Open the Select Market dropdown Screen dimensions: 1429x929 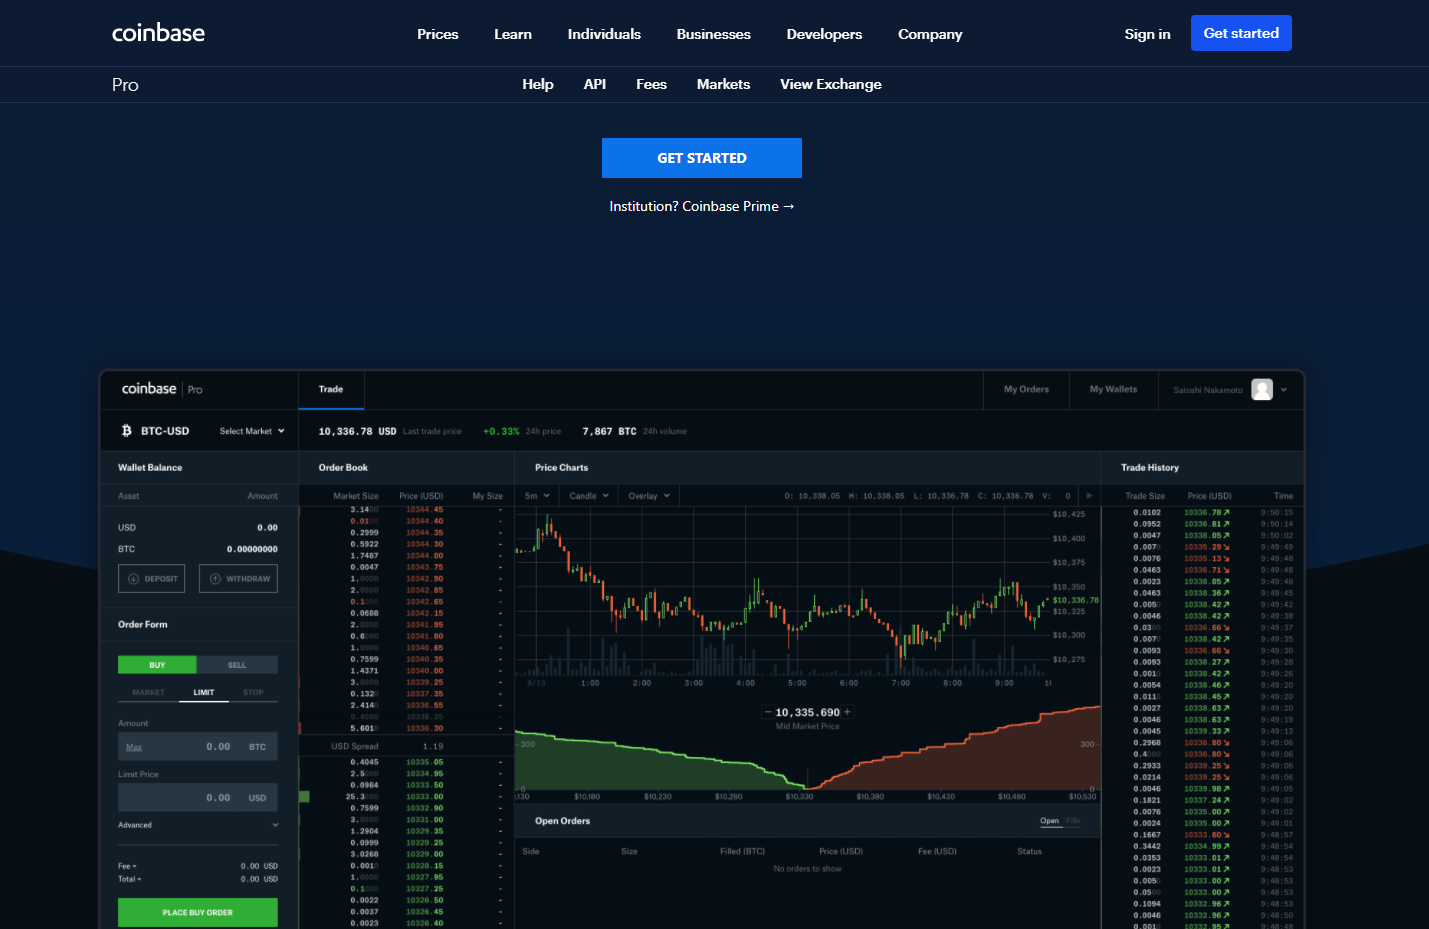252,431
